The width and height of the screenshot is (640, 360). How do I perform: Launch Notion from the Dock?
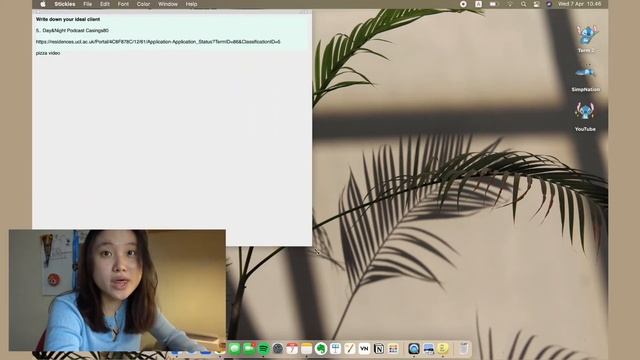pos(379,349)
